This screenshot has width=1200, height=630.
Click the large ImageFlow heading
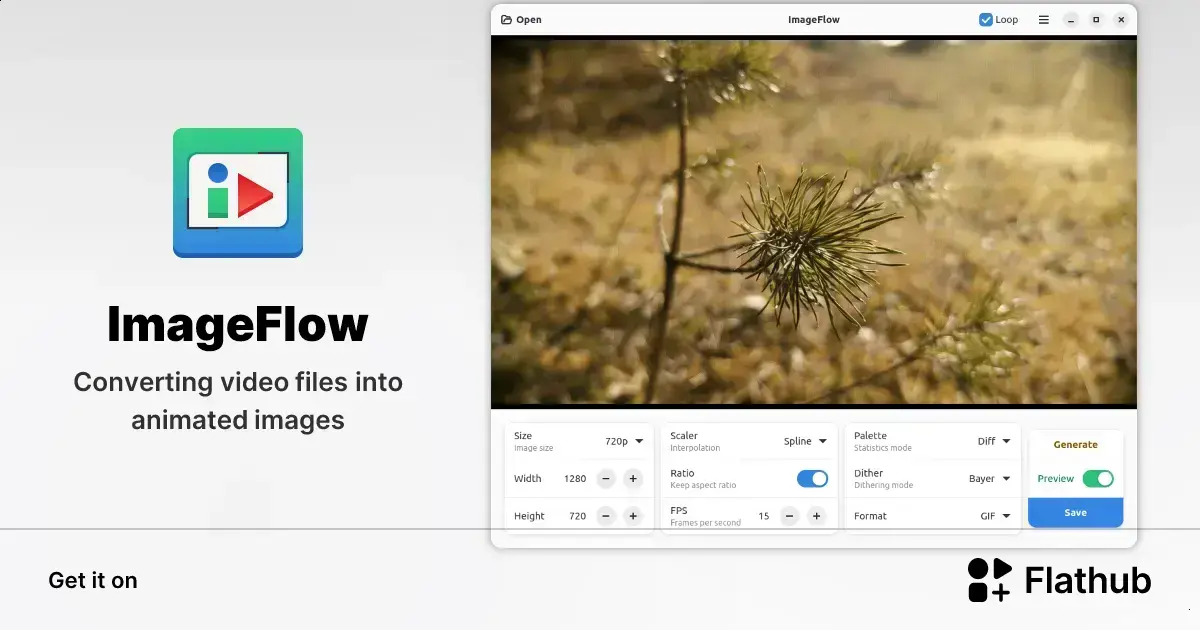click(238, 325)
